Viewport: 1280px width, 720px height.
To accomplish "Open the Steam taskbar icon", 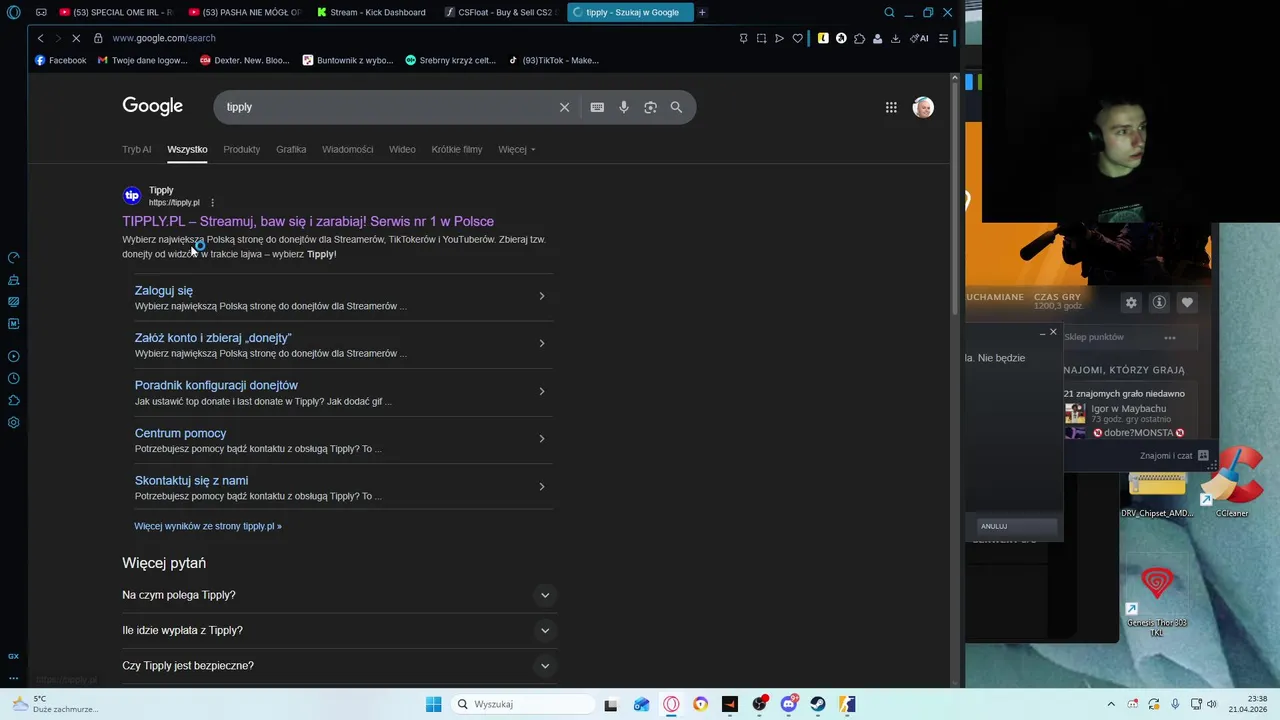I will (x=818, y=704).
